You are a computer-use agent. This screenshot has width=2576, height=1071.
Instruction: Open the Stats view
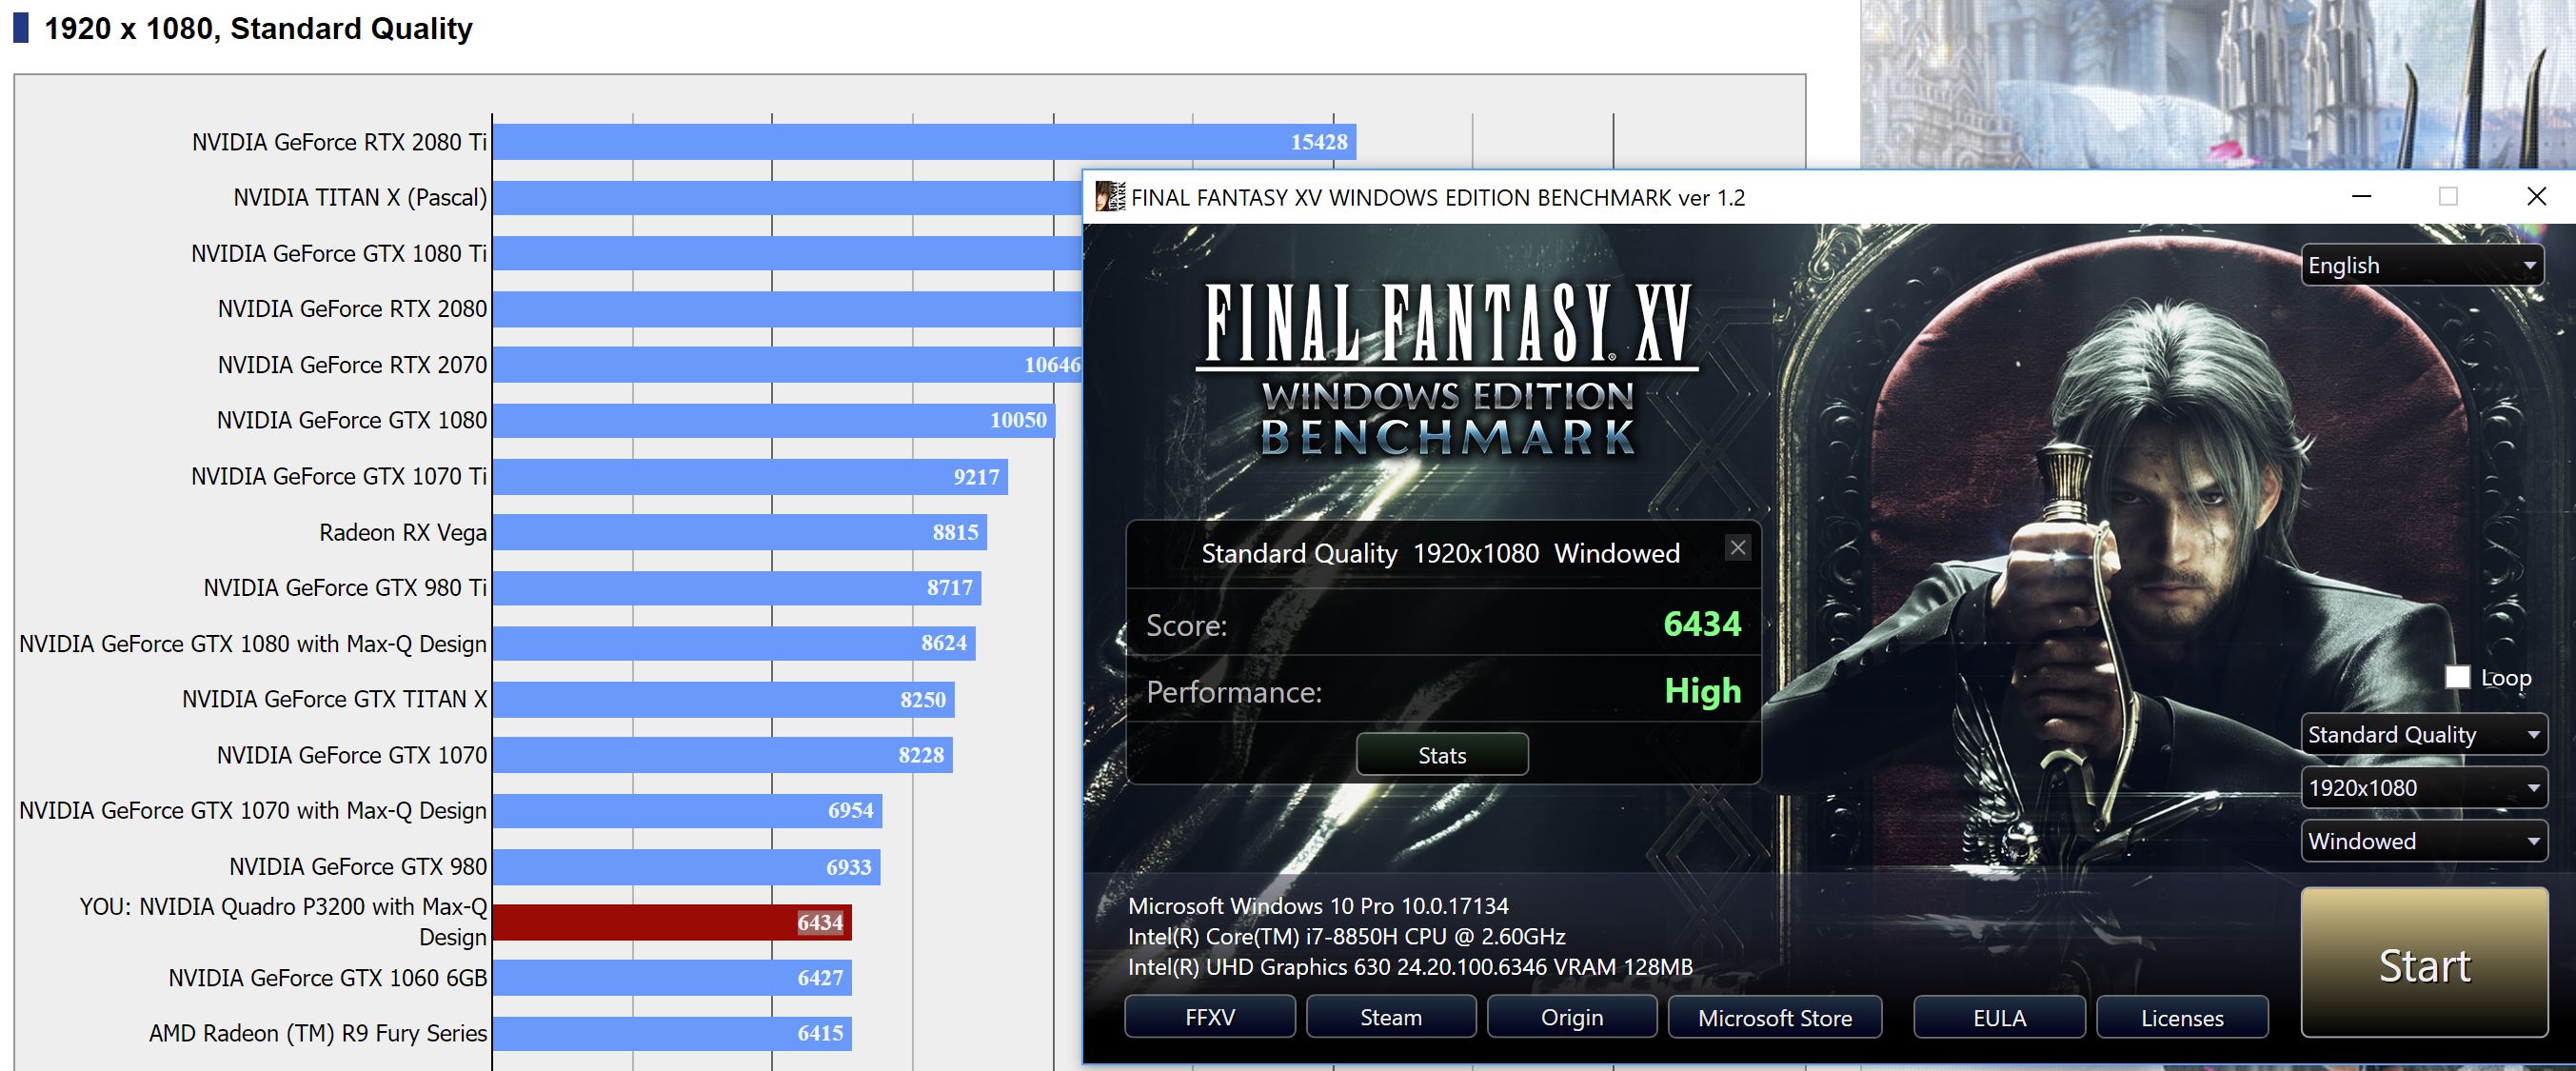pos(1442,755)
